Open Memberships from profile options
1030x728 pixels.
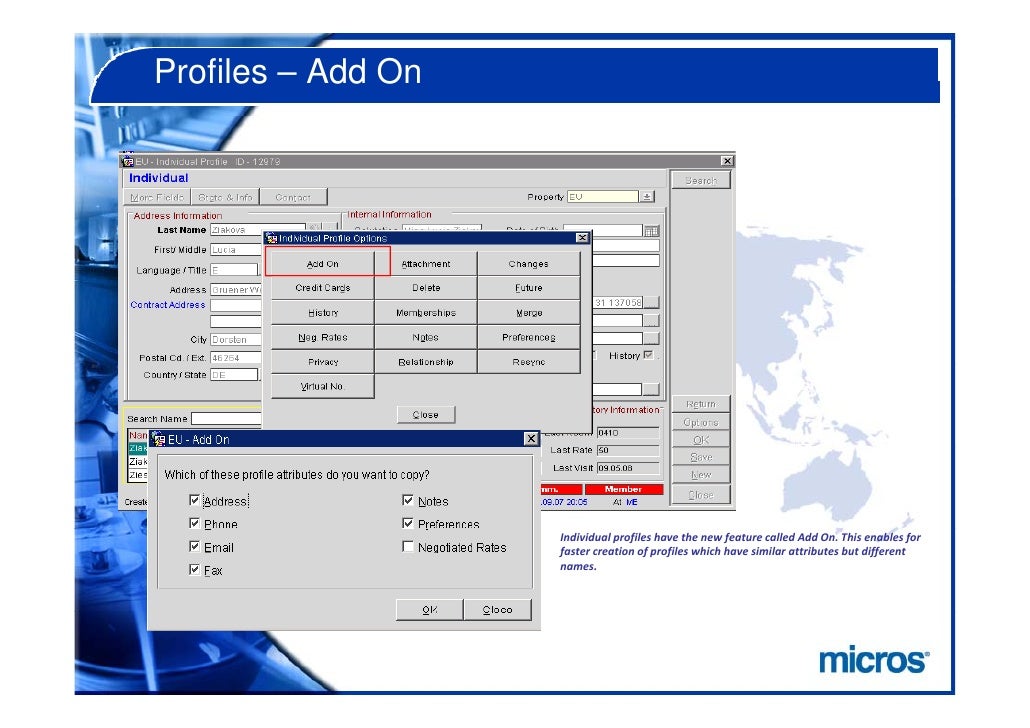[425, 313]
